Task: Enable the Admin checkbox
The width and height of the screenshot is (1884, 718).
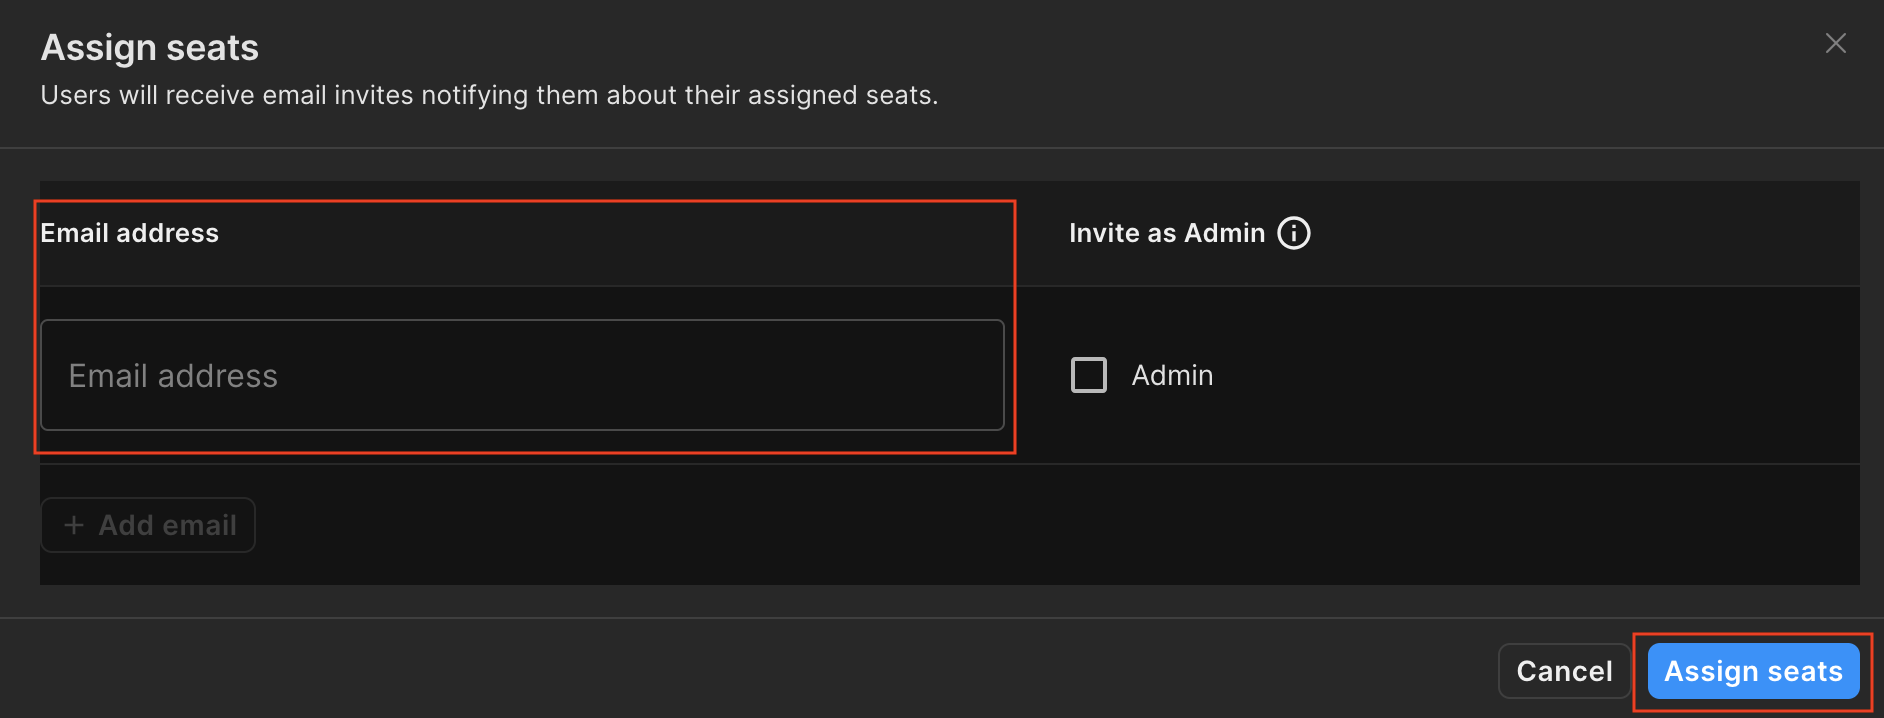Action: 1088,375
